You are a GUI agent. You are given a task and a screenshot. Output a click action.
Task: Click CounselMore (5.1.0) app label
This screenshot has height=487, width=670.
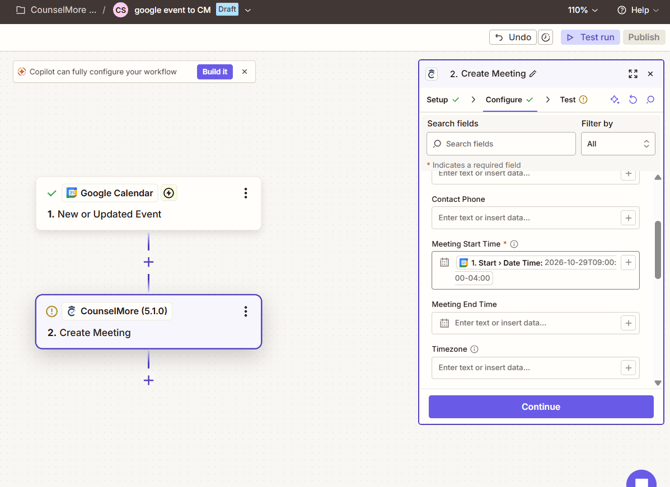pyautogui.click(x=118, y=311)
